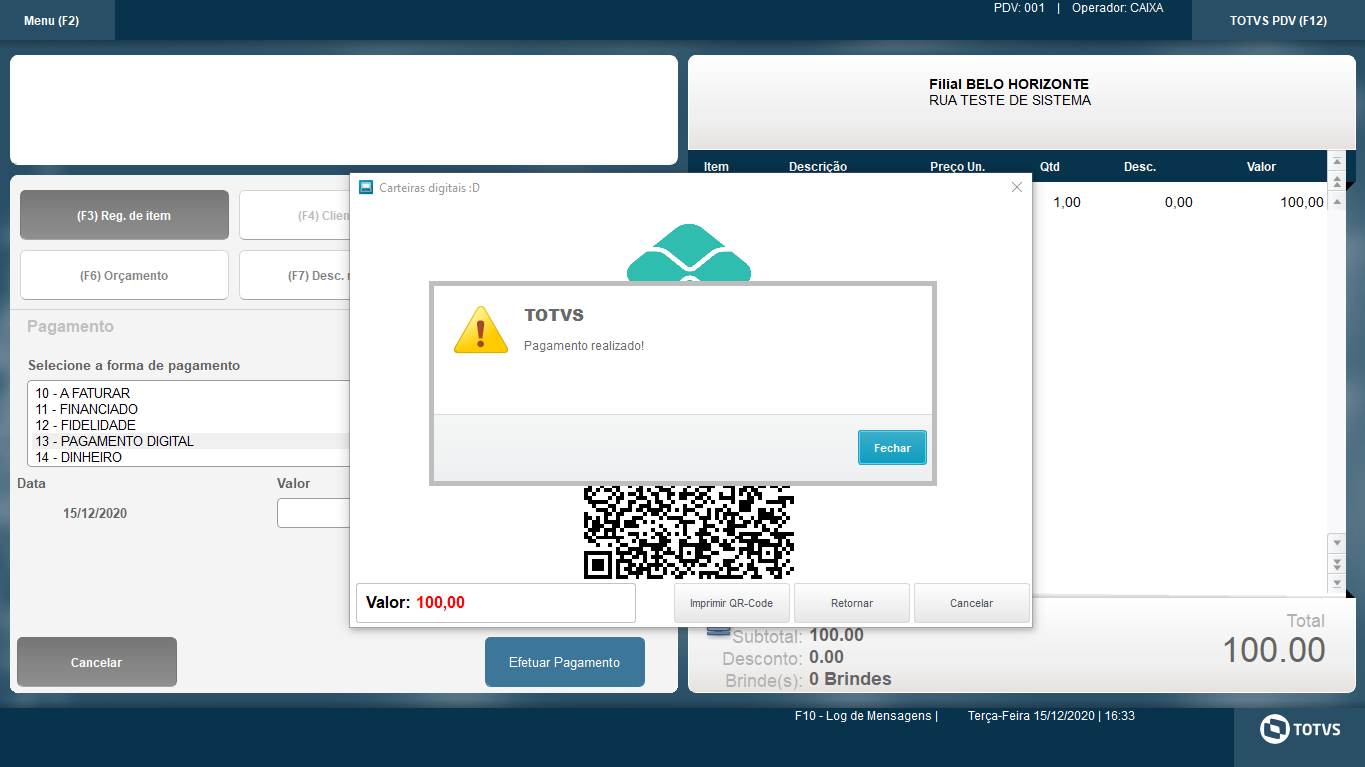Click the Operador: CAIXA label
This screenshot has height=767, width=1365.
pos(1117,8)
